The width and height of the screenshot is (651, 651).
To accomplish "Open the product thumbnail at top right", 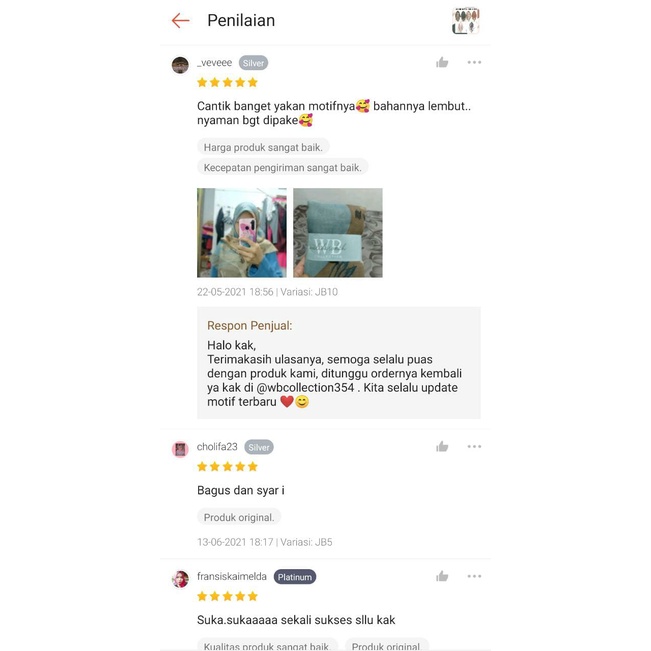I will pos(465,20).
